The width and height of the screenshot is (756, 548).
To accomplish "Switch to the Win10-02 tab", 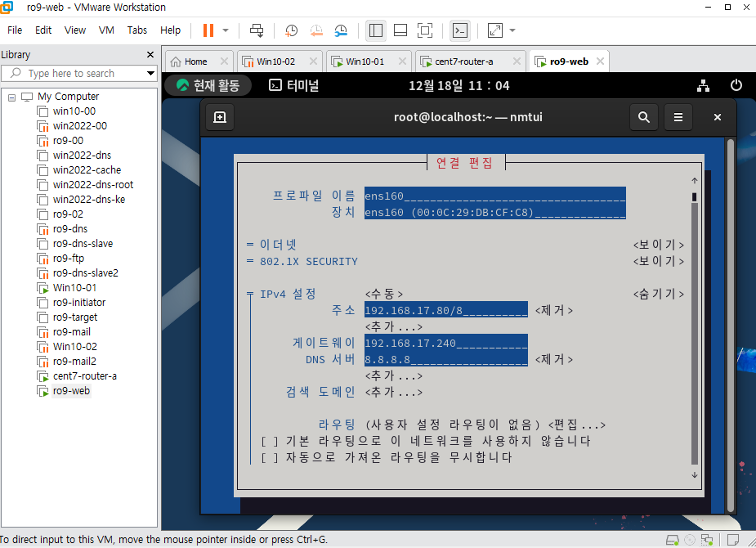I will pyautogui.click(x=275, y=62).
